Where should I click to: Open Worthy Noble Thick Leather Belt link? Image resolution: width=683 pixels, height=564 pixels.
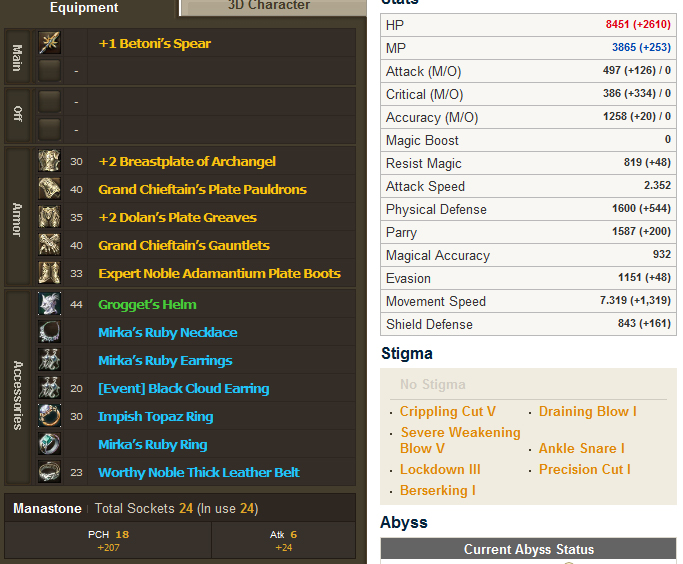pyautogui.click(x=199, y=473)
